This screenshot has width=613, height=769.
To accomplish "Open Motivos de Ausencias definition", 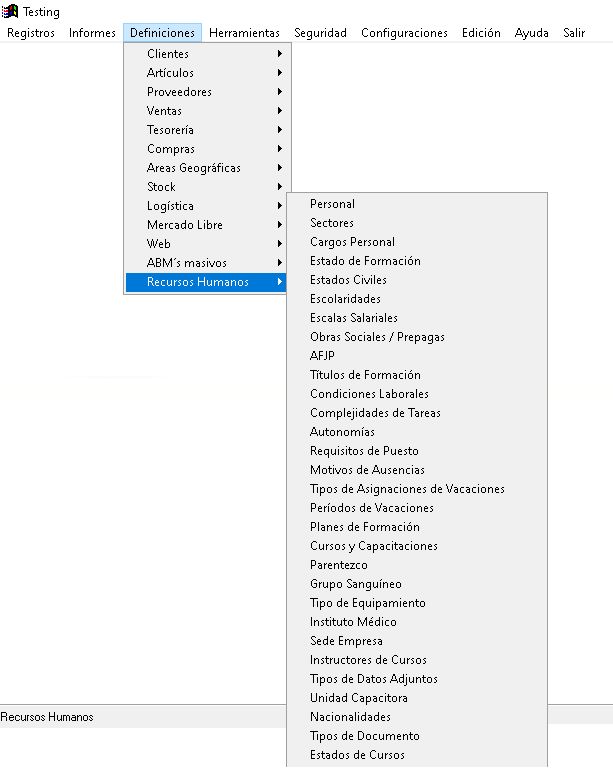I will point(367,470).
